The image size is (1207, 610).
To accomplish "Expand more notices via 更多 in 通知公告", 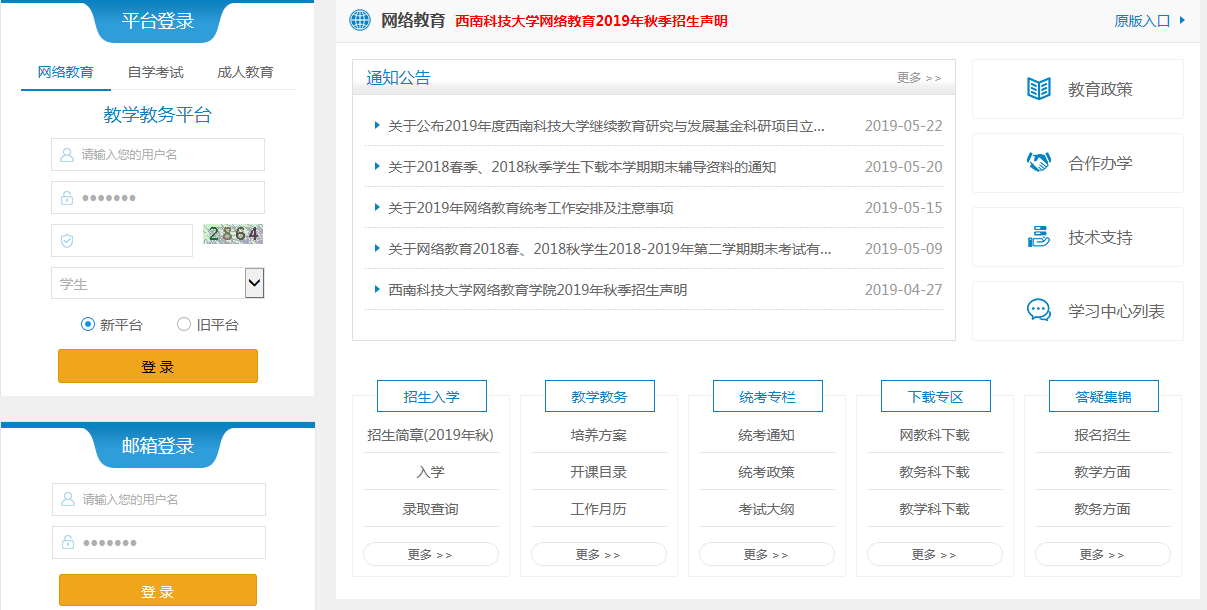I will point(918,78).
